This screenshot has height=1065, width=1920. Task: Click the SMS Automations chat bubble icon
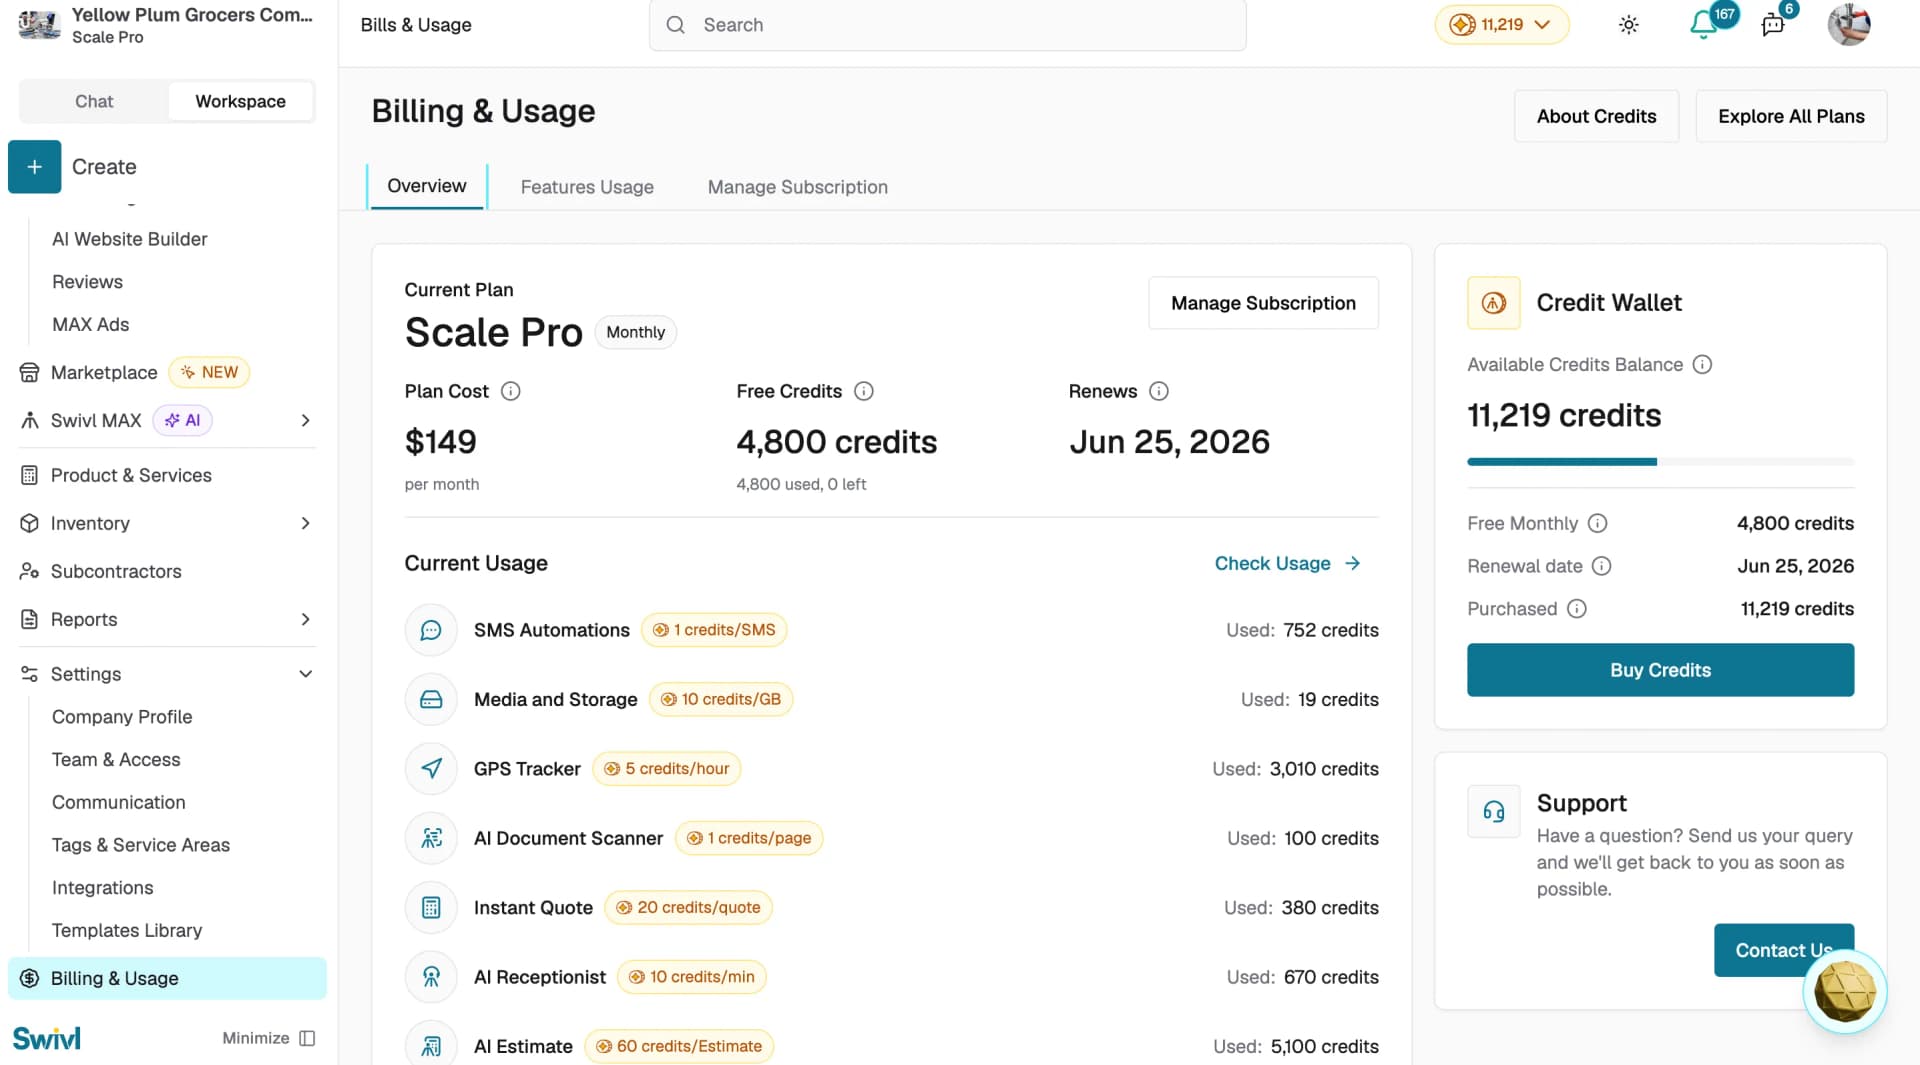[431, 630]
